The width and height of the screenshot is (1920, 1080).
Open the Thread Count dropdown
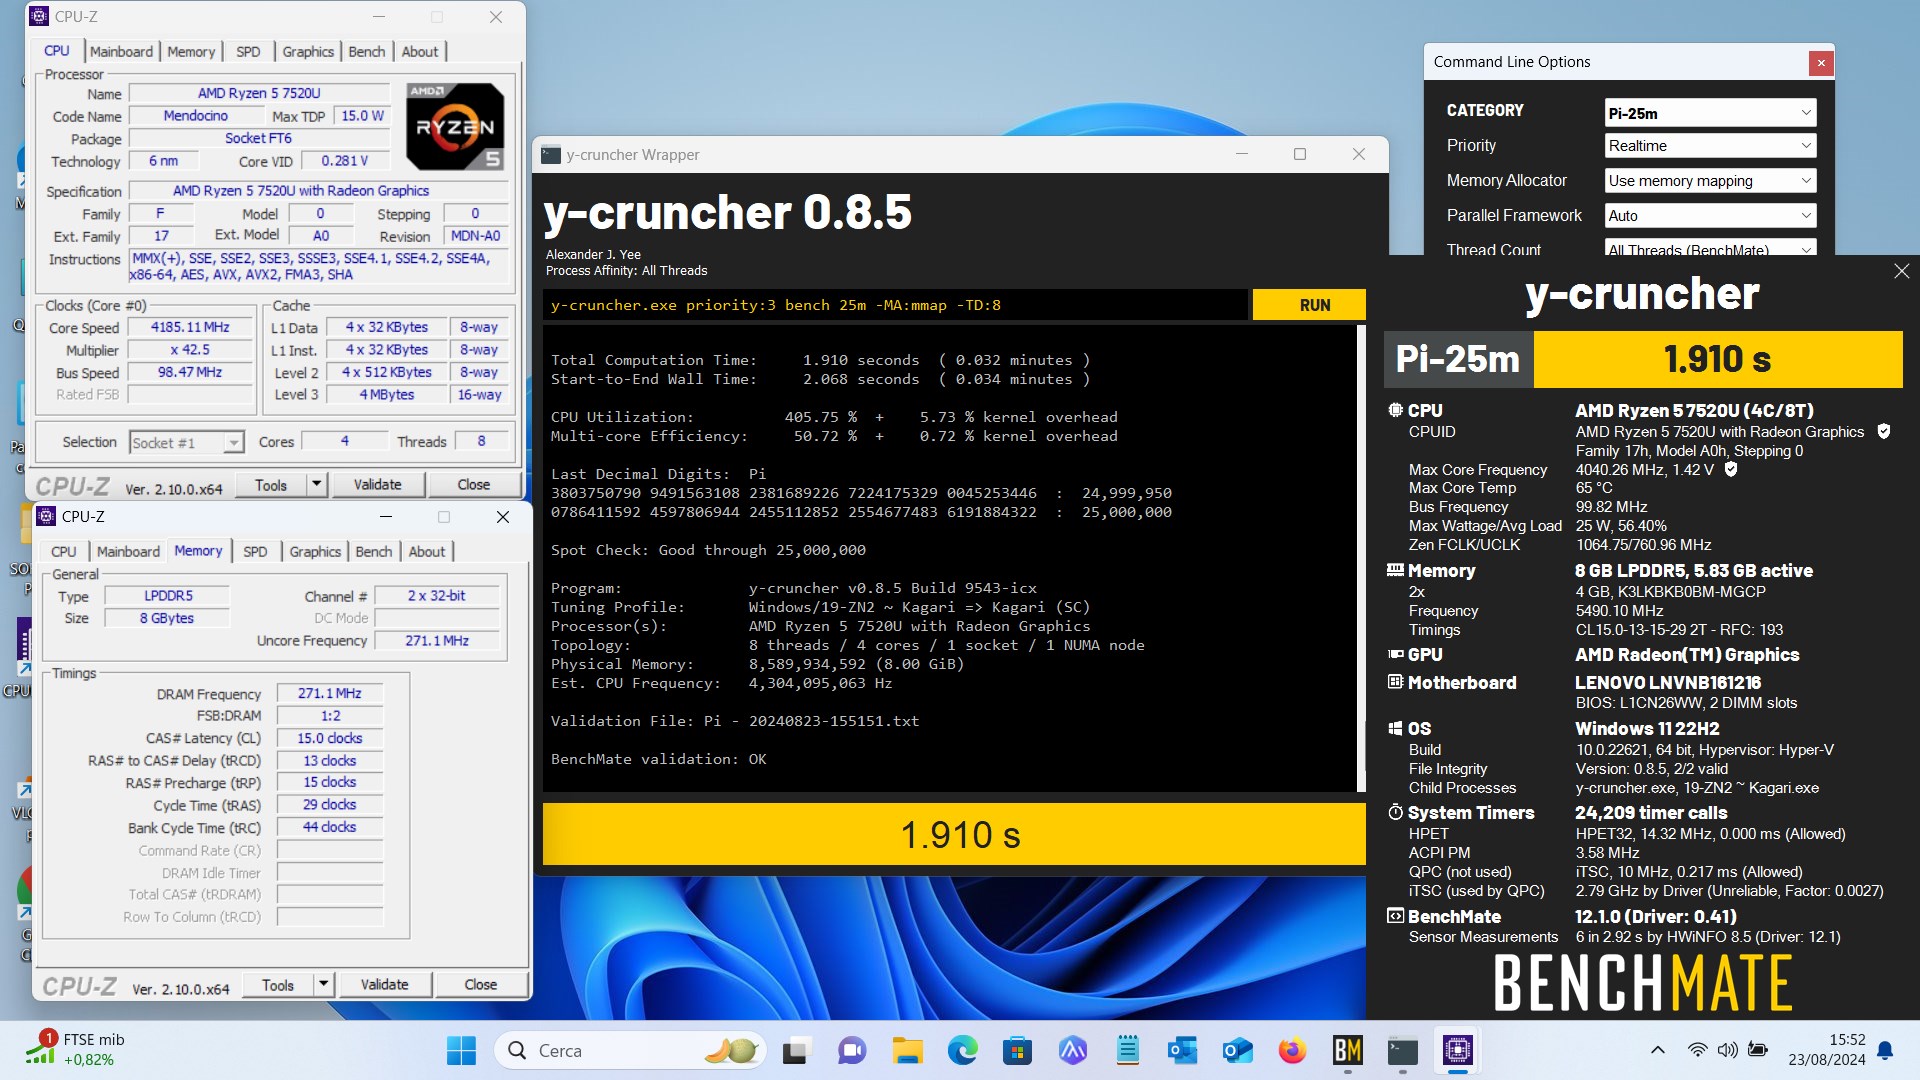1709,248
